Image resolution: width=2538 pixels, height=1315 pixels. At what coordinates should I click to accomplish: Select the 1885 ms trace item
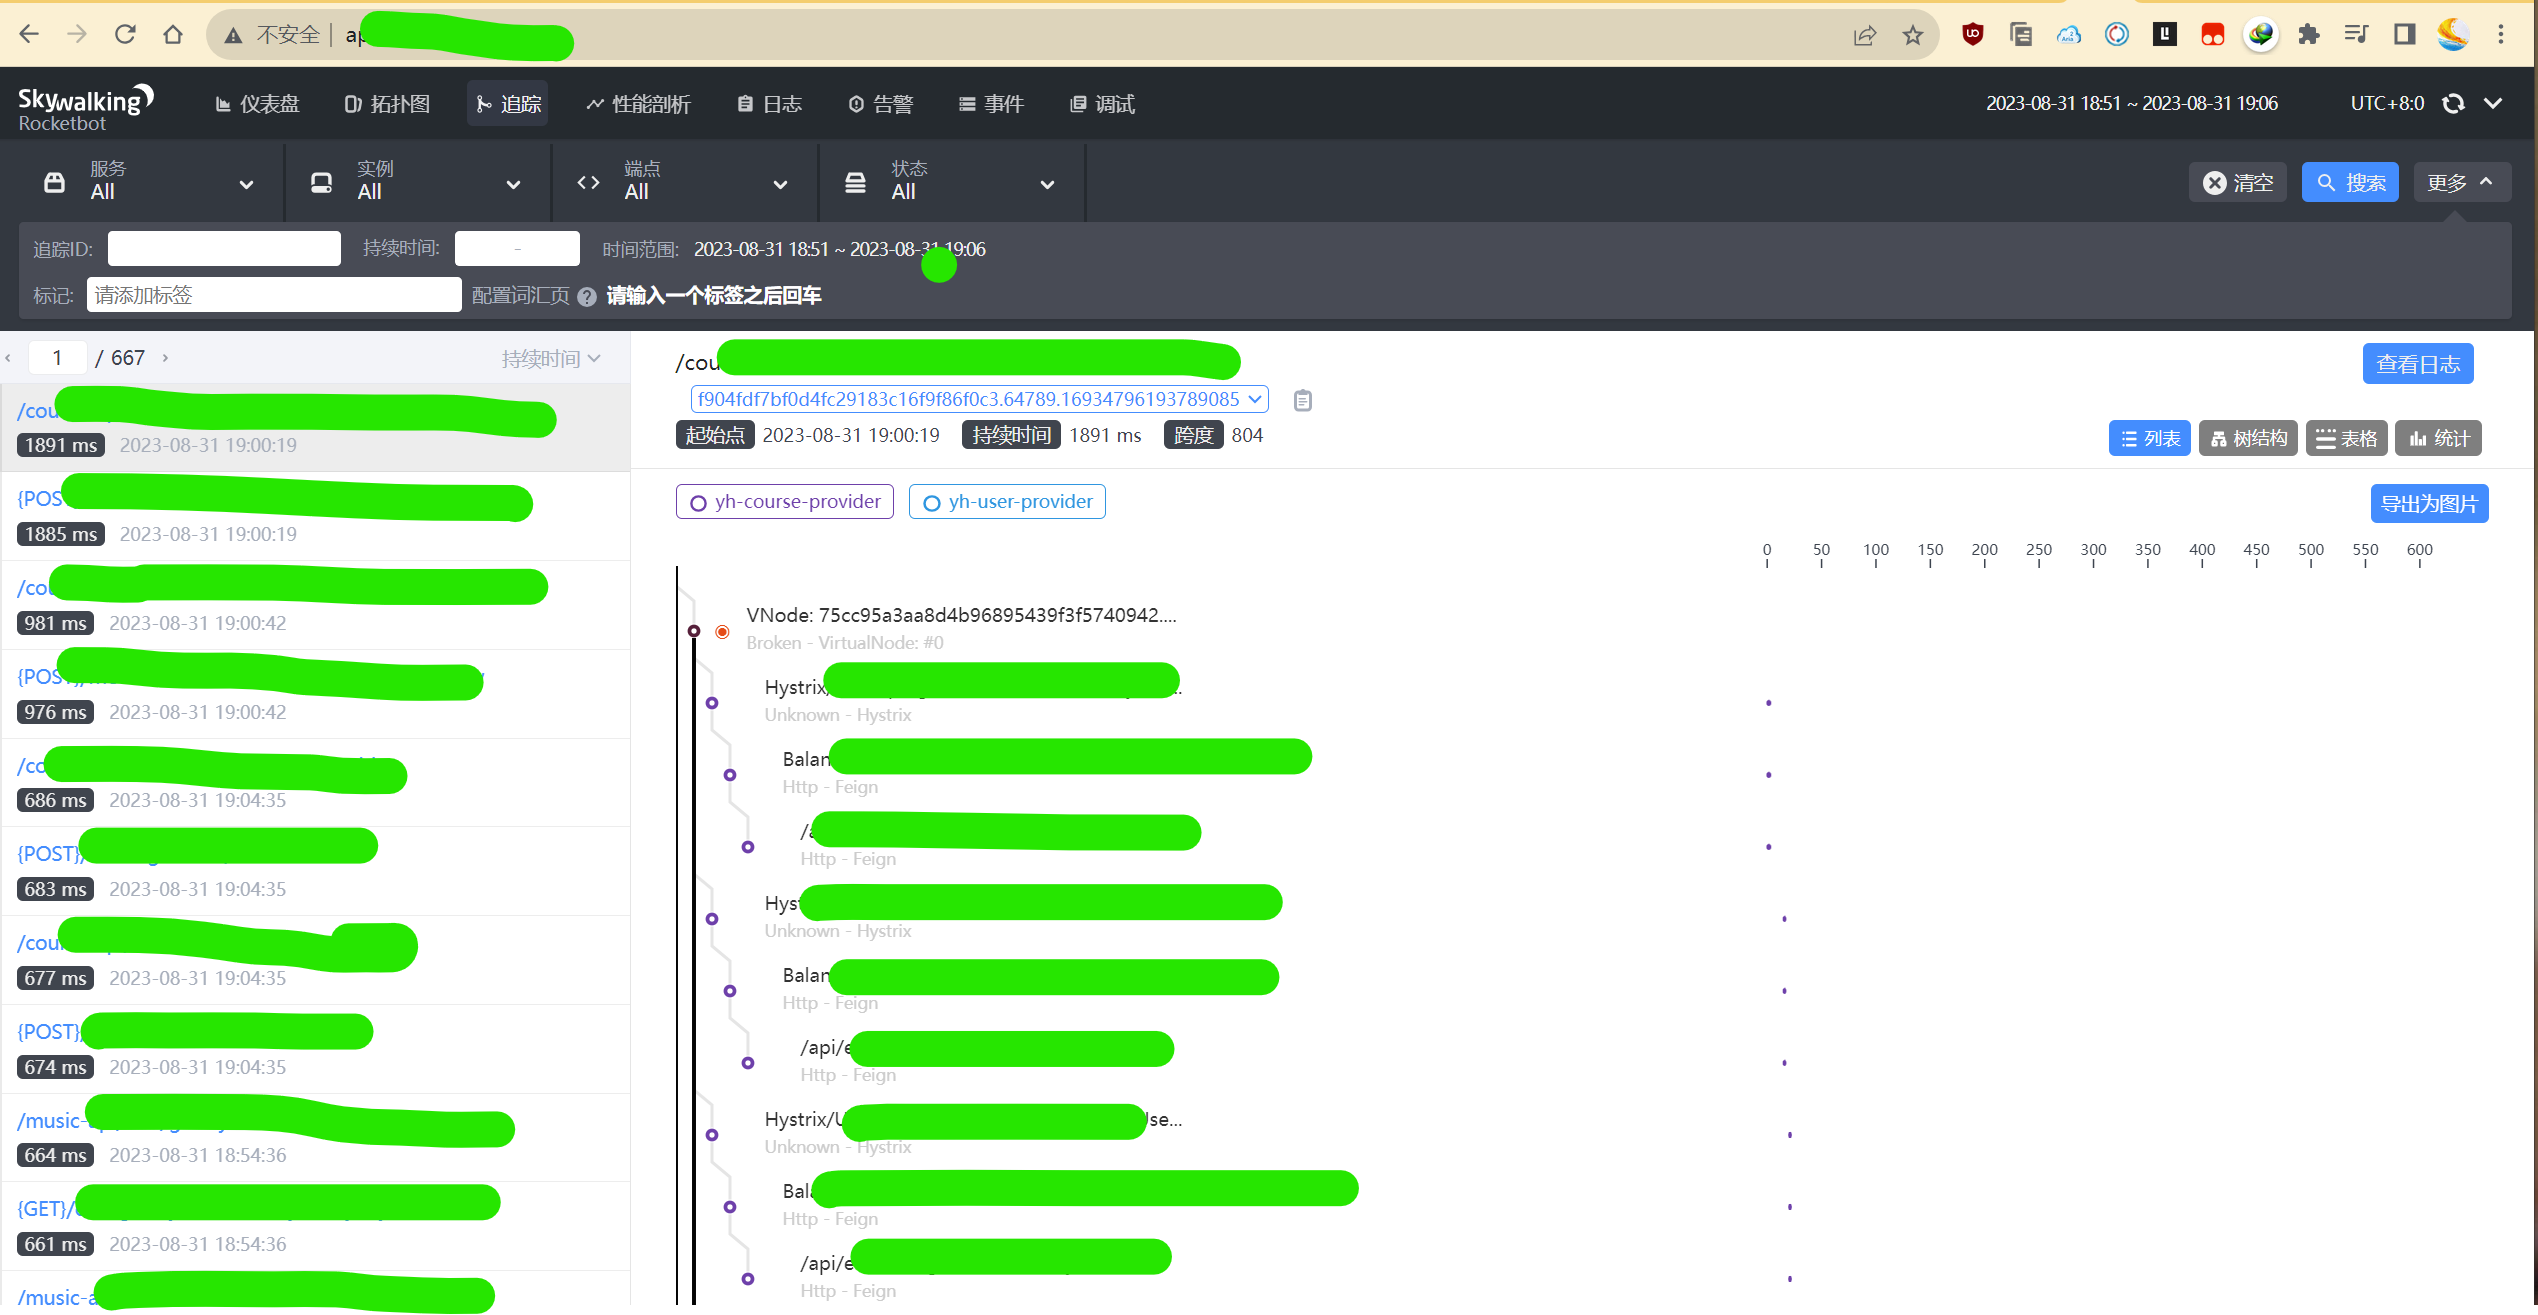(x=316, y=516)
